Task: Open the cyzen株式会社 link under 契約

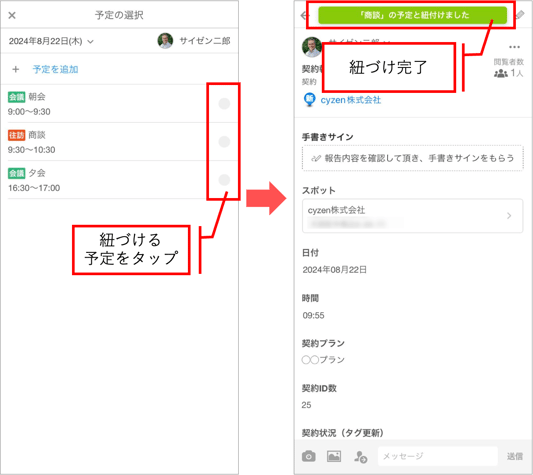Action: [350, 100]
